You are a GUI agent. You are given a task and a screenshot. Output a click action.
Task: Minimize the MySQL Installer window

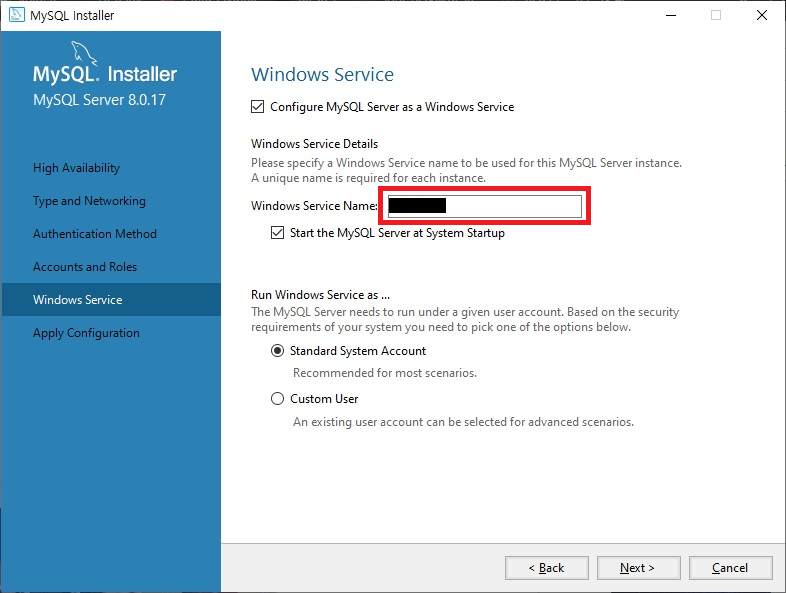[671, 16]
